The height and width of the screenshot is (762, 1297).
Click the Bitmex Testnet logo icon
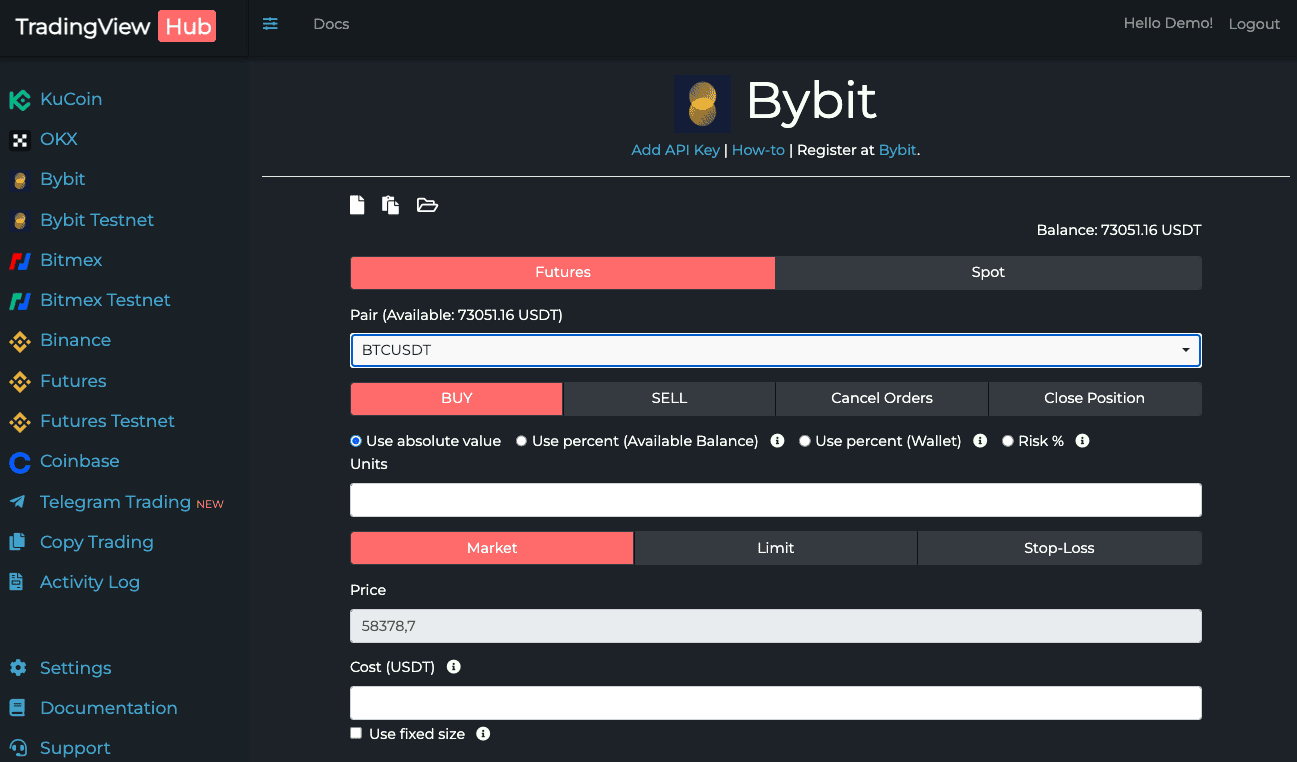pos(19,301)
